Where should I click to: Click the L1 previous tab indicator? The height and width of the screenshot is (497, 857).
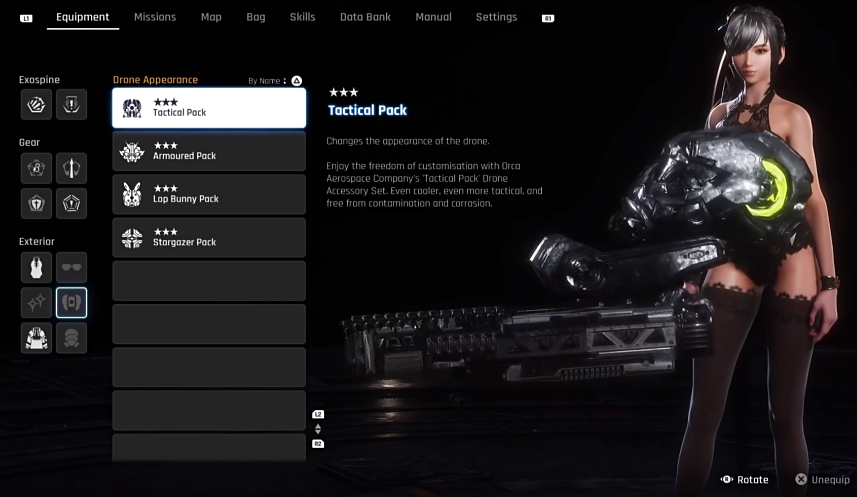tap(26, 19)
